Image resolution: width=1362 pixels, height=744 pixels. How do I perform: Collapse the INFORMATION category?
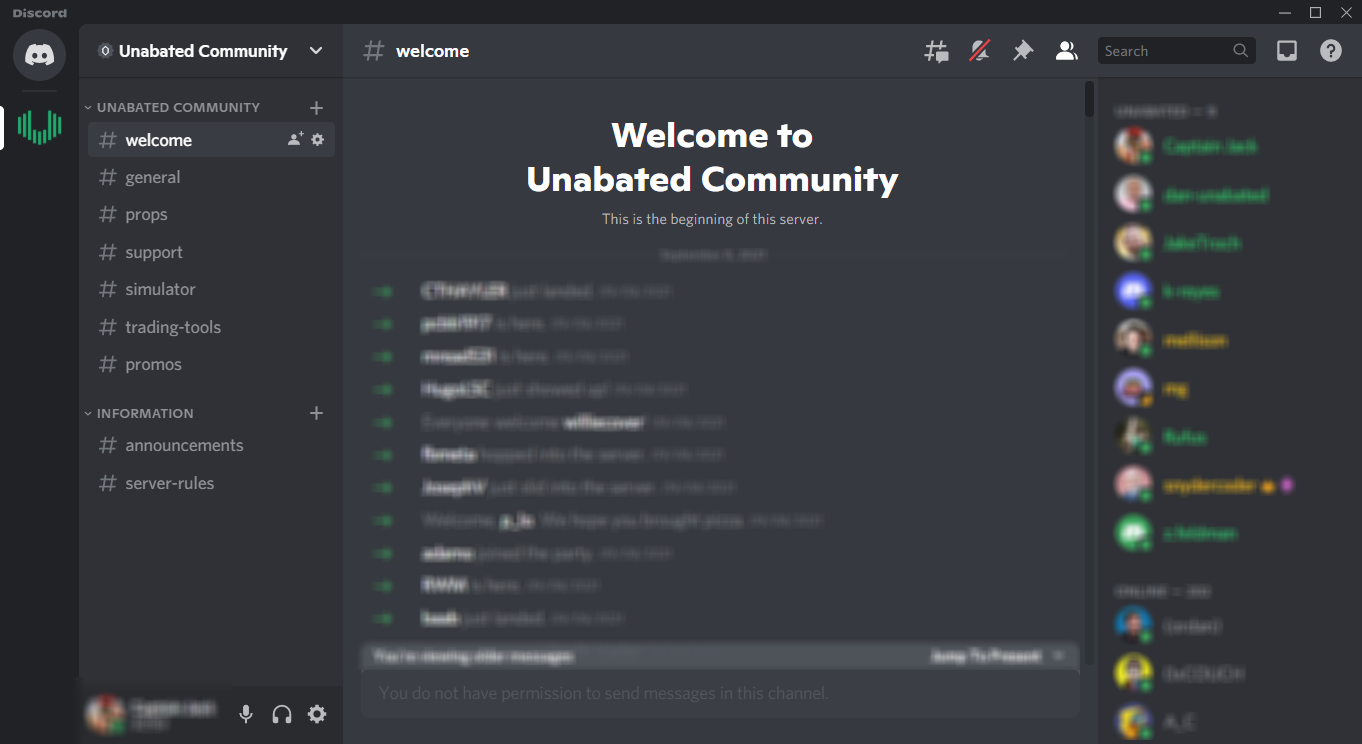click(145, 413)
